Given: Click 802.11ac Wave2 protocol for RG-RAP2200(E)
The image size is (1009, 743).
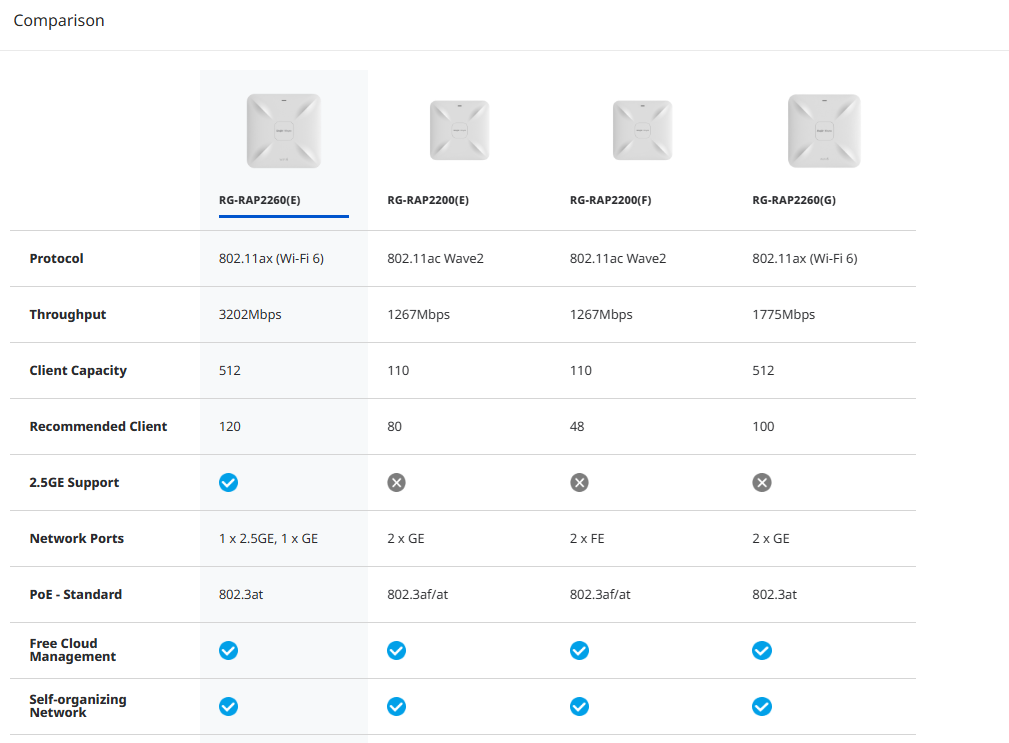Looking at the screenshot, I should [435, 259].
